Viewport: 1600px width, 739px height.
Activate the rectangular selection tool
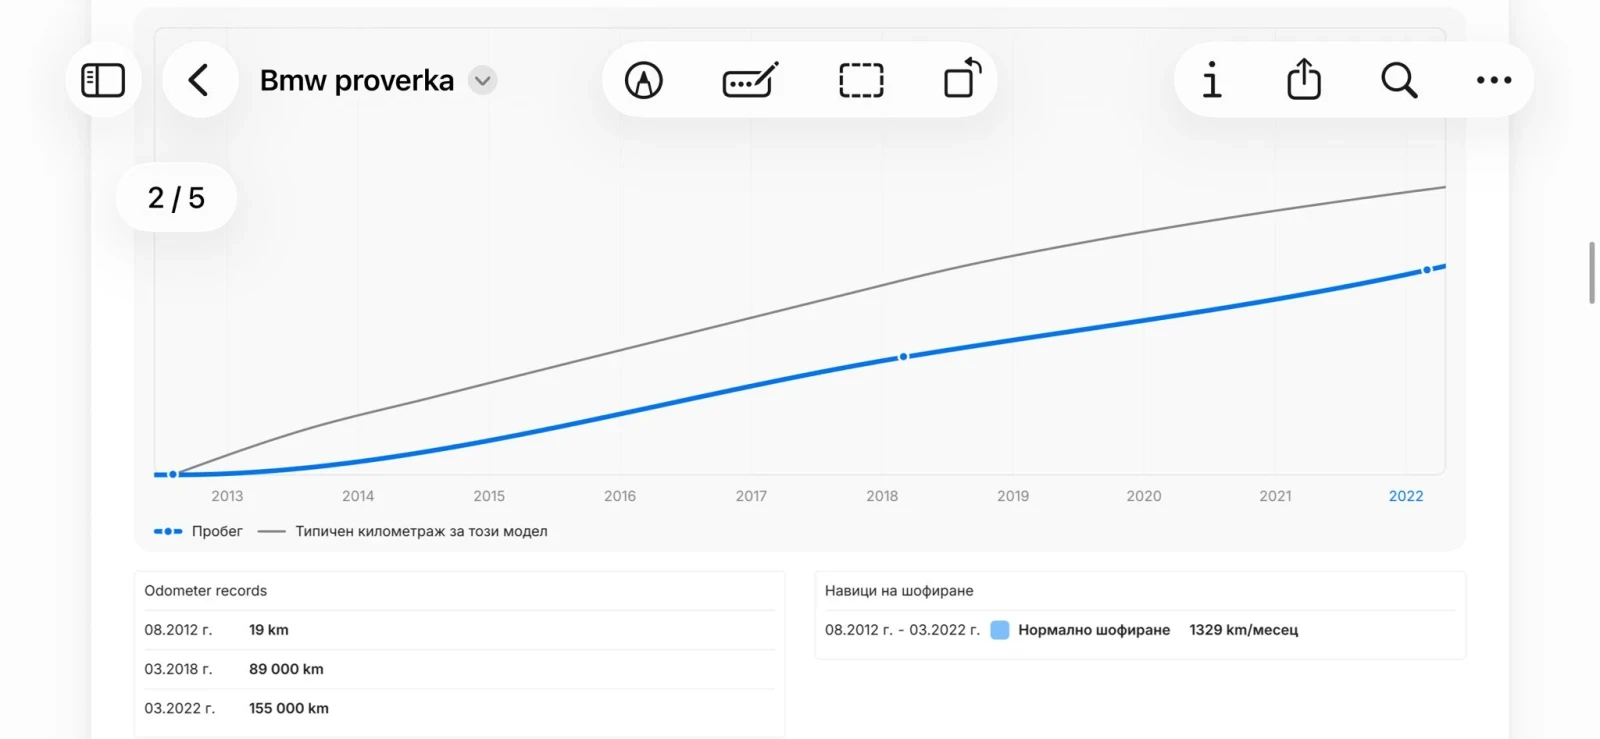coord(861,80)
